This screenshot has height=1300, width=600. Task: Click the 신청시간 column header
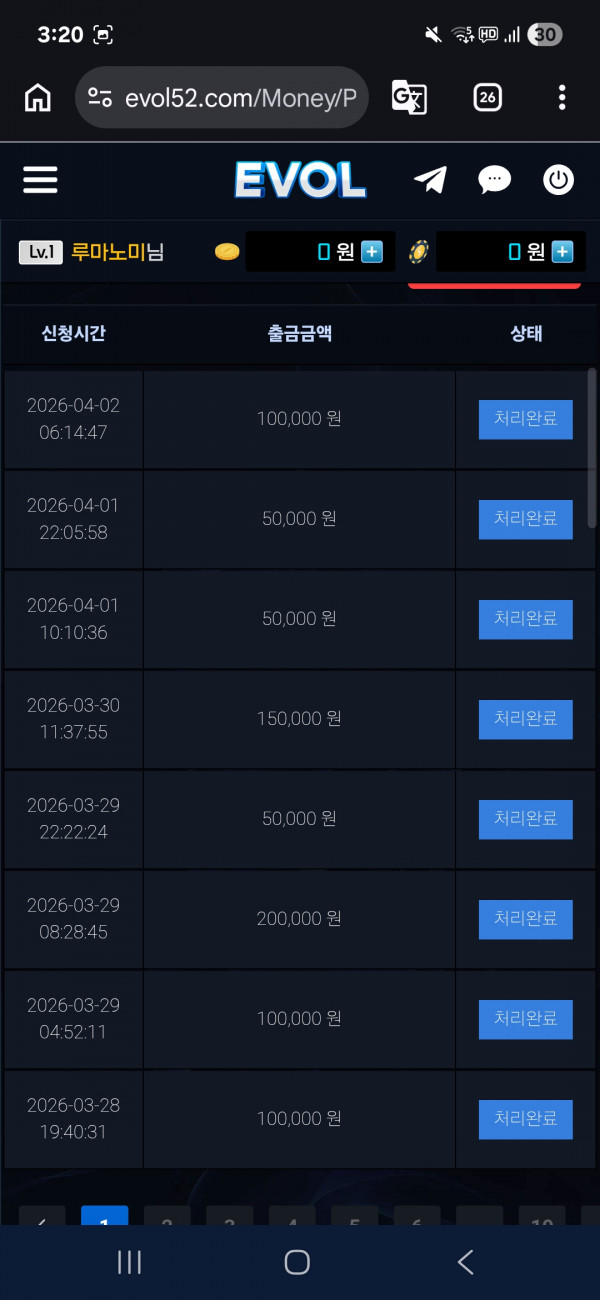click(73, 334)
